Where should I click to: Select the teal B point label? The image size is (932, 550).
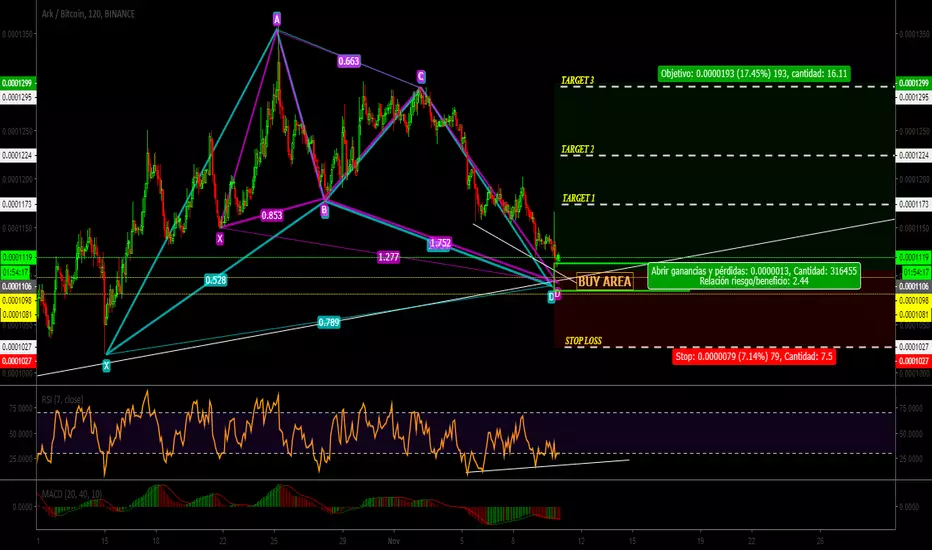[x=325, y=210]
